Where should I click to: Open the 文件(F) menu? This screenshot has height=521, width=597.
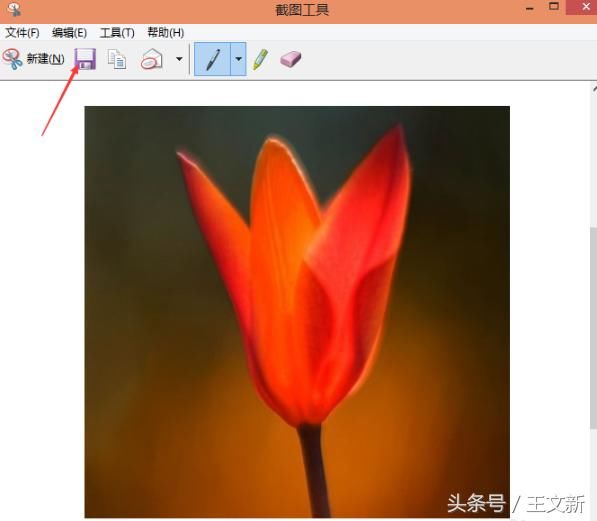pos(22,33)
